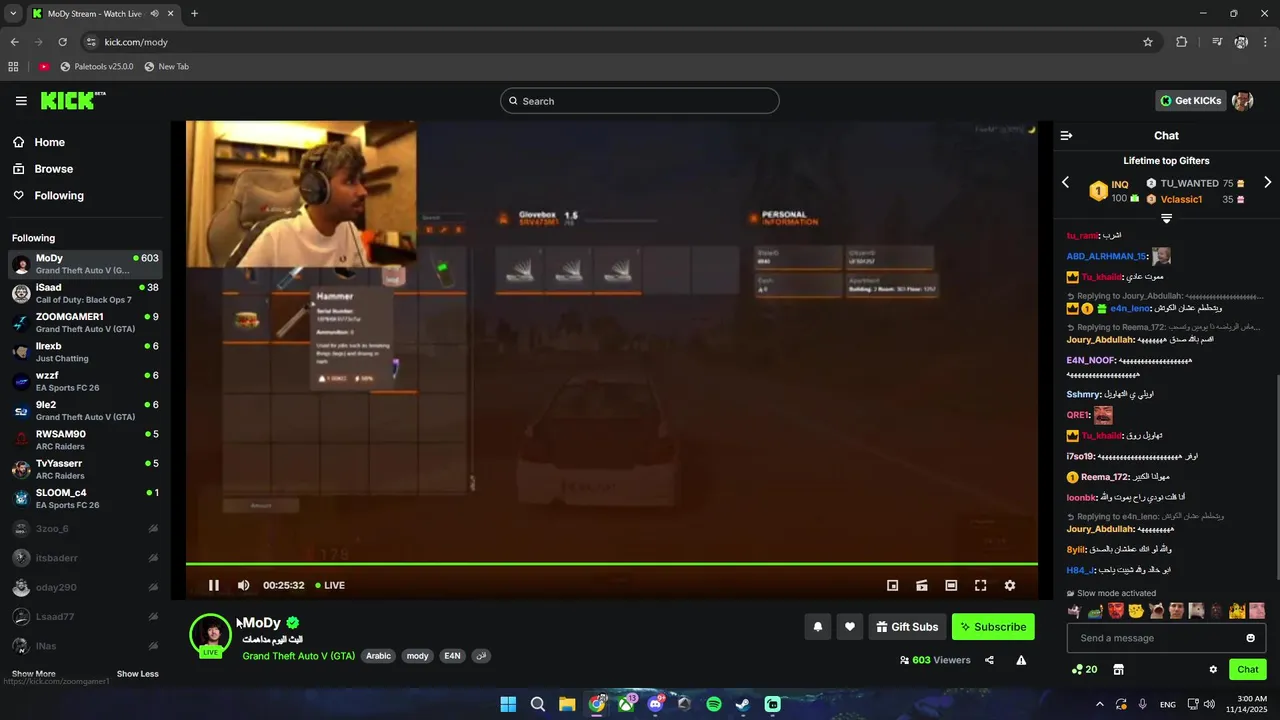Click the green stream progress bar
This screenshot has width=1280, height=720.
pos(611,564)
